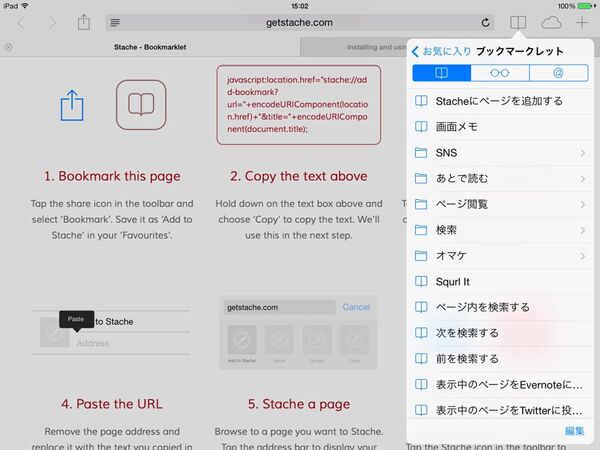Open iCloud Tabs cloud icon
Image resolution: width=600 pixels, height=450 pixels.
pos(551,23)
